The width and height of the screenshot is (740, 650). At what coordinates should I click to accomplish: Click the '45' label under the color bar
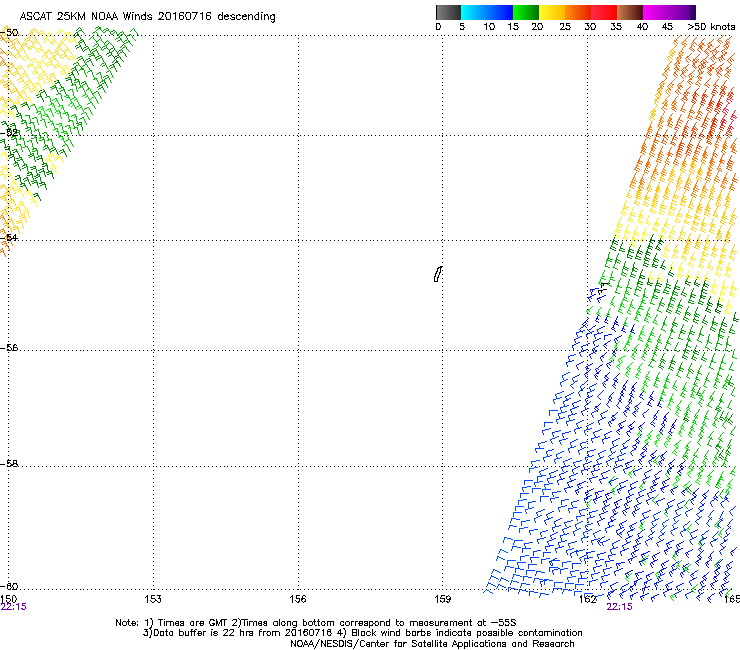coord(667,27)
